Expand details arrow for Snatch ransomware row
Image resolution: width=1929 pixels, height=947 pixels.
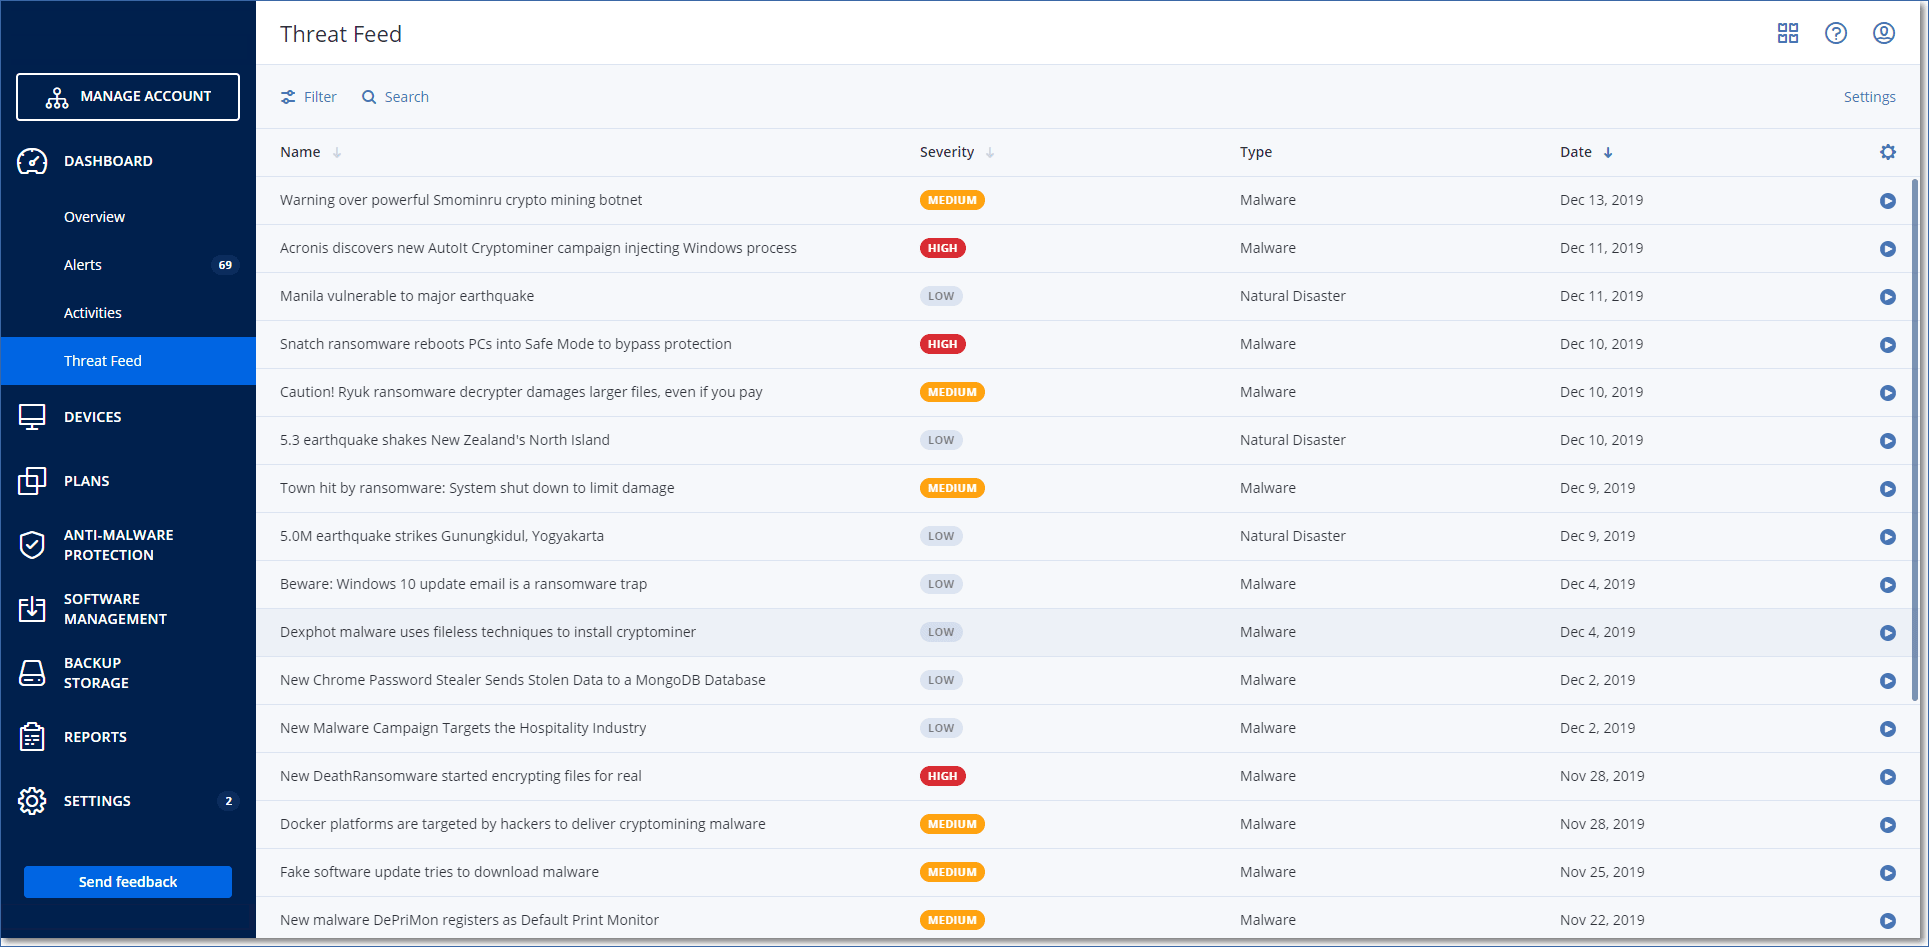click(1887, 345)
